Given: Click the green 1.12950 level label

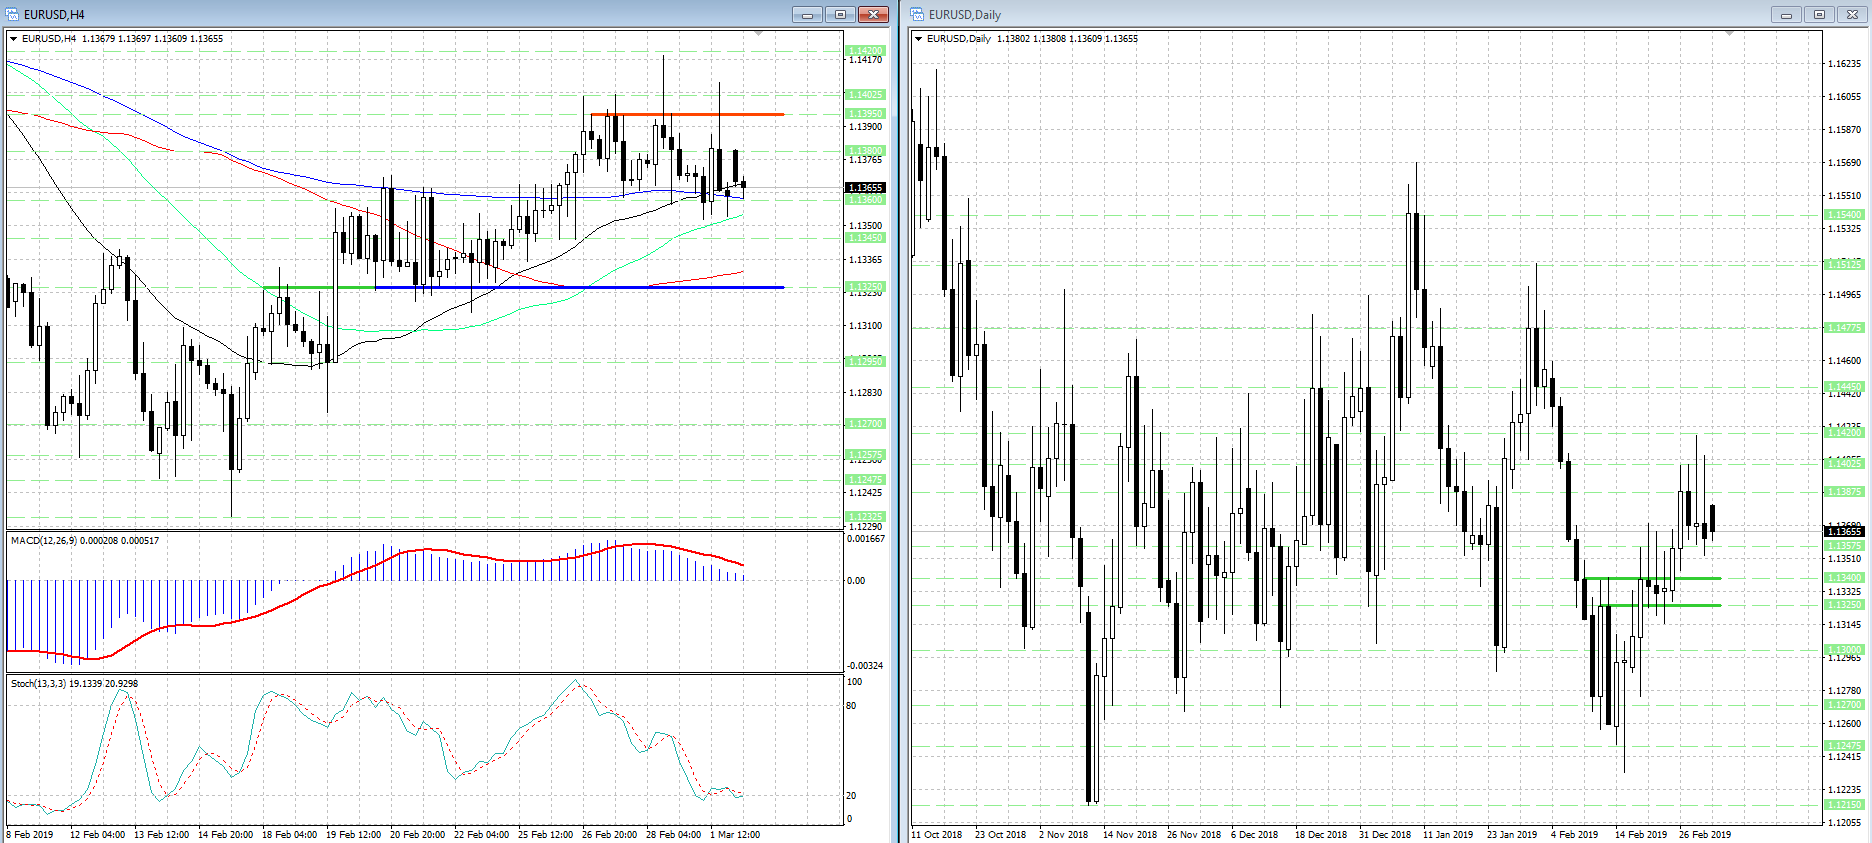Looking at the screenshot, I should click(866, 361).
